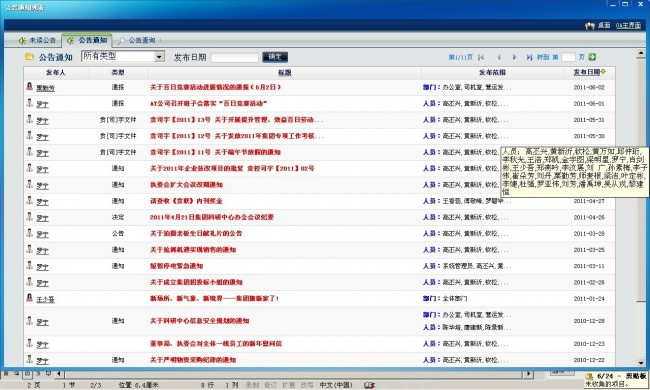Viewport: 650px width, 390px height.
Task: Focus the 发布日期 date input field
Action: click(235, 58)
